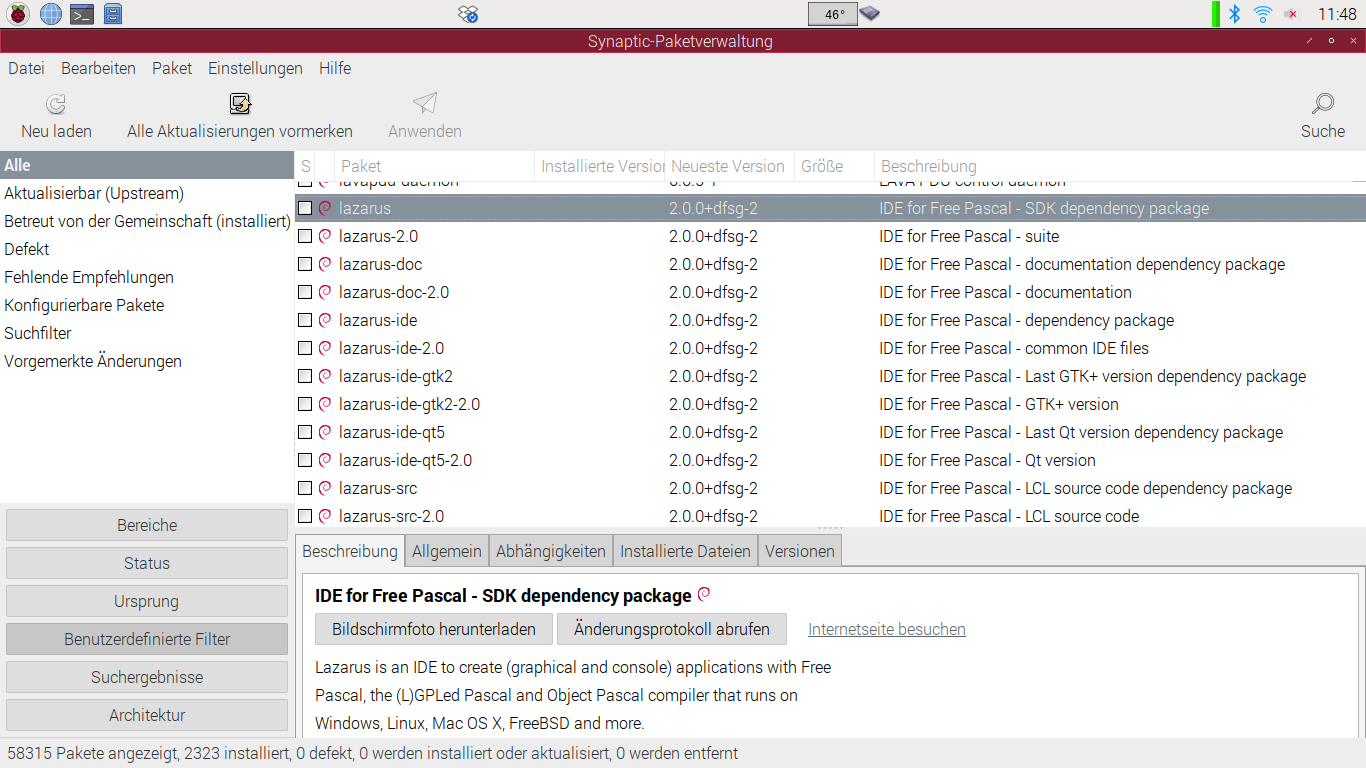
Task: Select the Alle filter entry
Action: [147, 165]
